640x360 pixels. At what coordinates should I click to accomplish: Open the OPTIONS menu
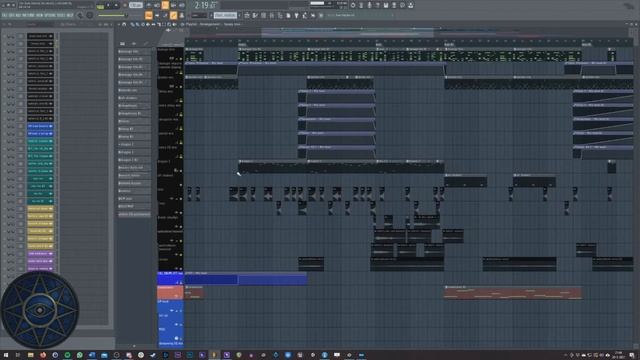[50, 15]
